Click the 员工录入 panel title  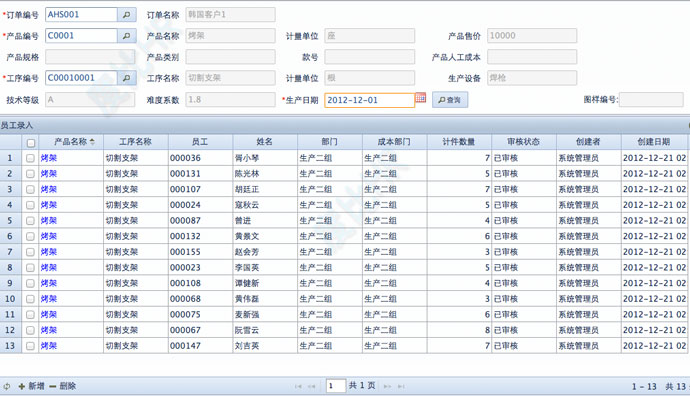[x=16, y=125]
